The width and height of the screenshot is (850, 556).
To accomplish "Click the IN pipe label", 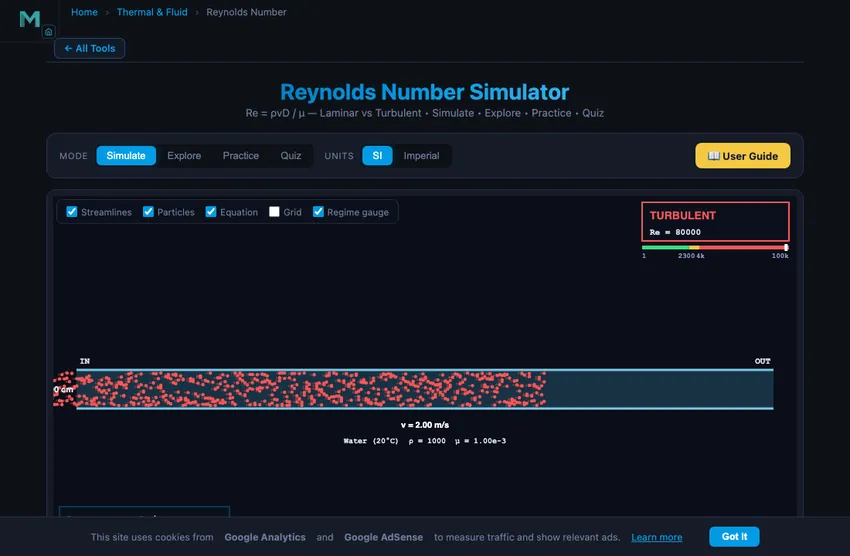I will [85, 361].
